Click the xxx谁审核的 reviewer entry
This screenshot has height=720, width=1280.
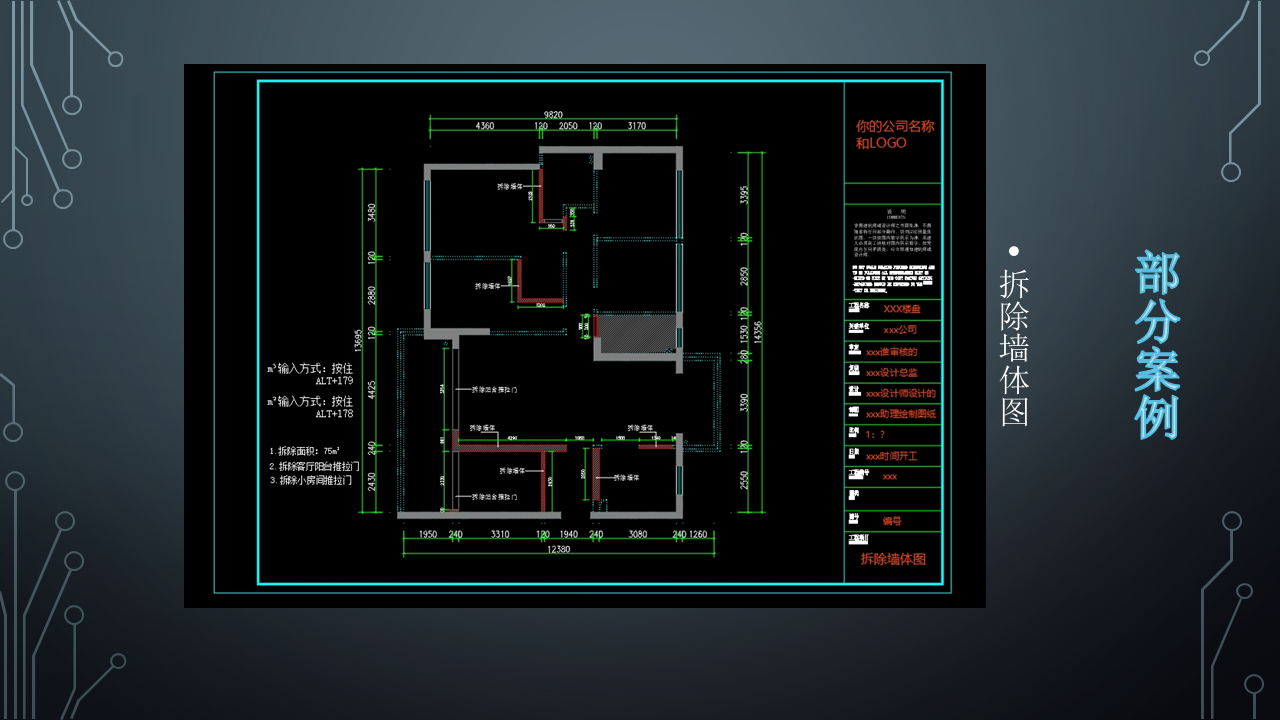coord(891,352)
